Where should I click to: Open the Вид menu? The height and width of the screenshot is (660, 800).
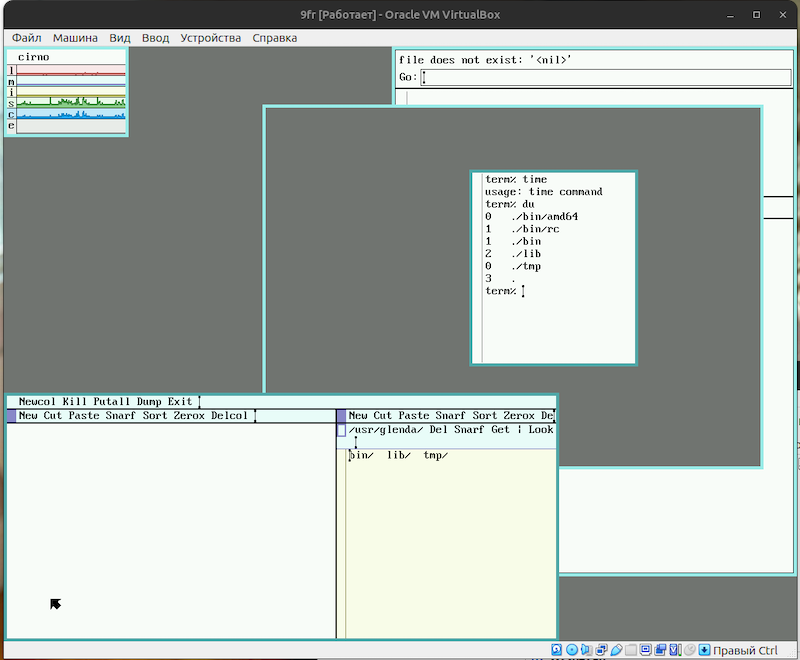[119, 38]
